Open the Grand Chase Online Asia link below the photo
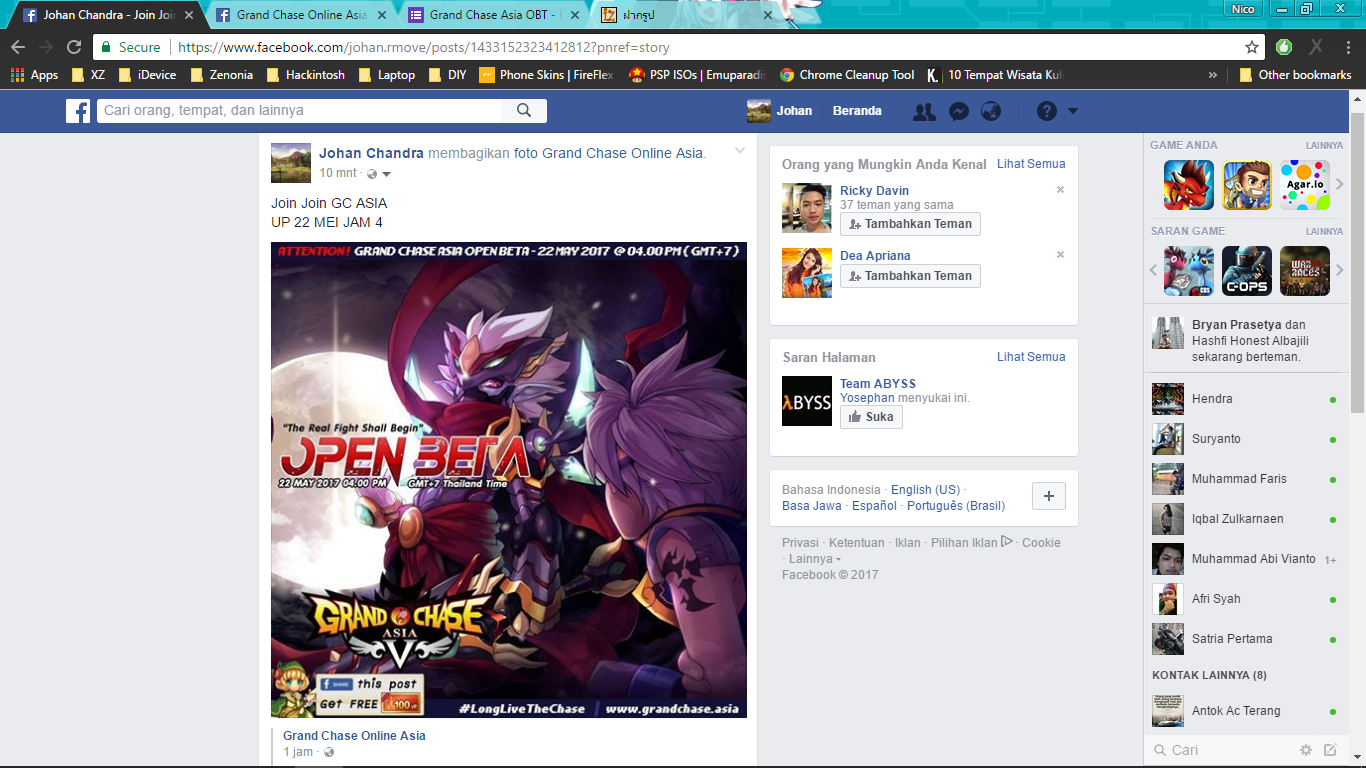The width and height of the screenshot is (1366, 768). [354, 736]
